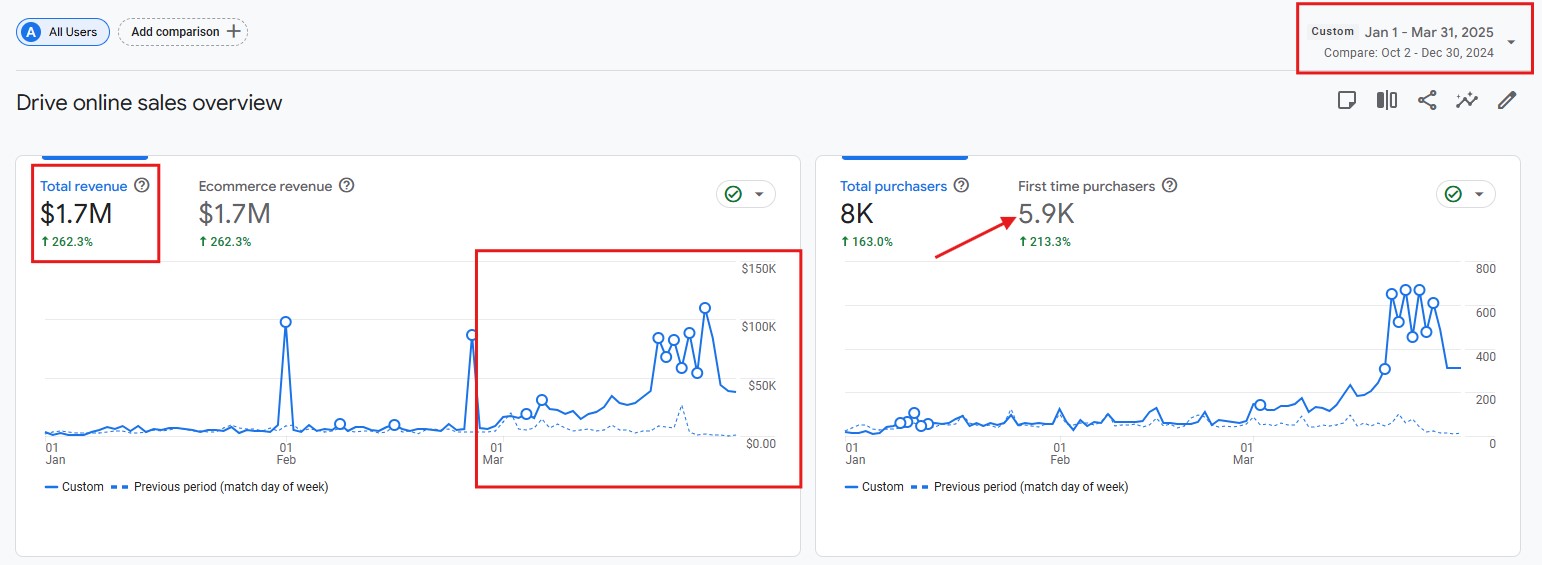
Task: Click the 163.0% purchasers change indicator
Action: (867, 242)
